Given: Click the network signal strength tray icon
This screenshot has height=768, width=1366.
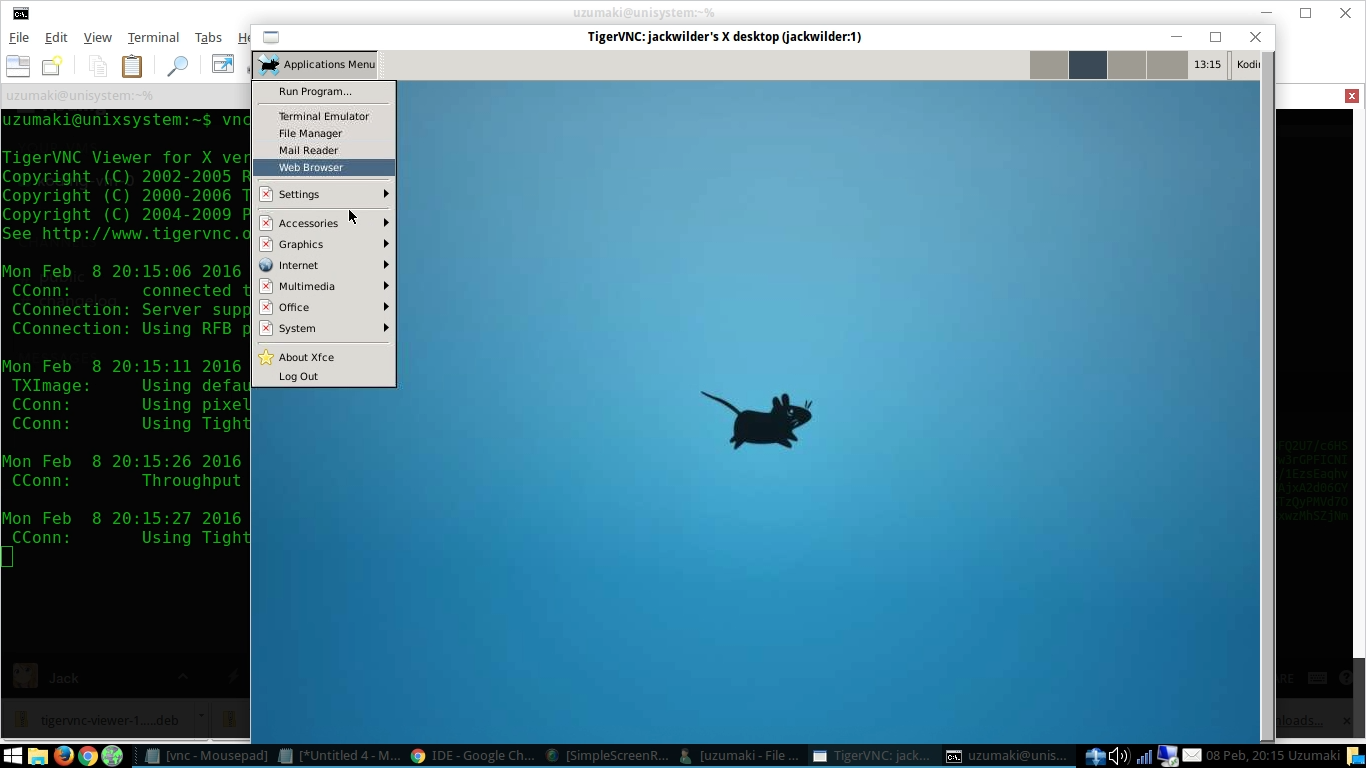Looking at the screenshot, I should point(1143,756).
